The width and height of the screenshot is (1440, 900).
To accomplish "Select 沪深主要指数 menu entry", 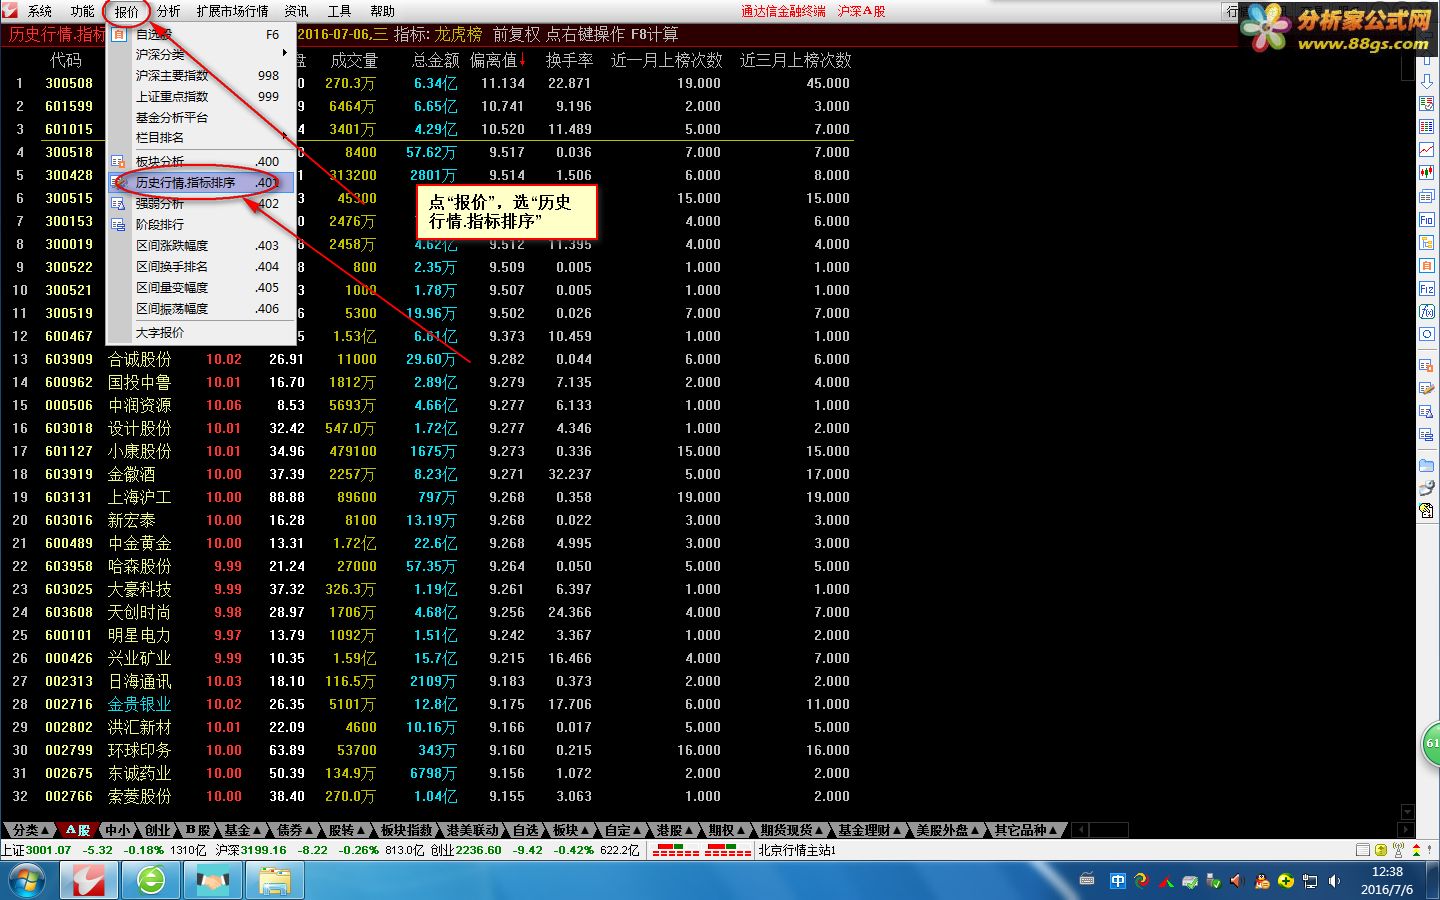I will coord(202,75).
